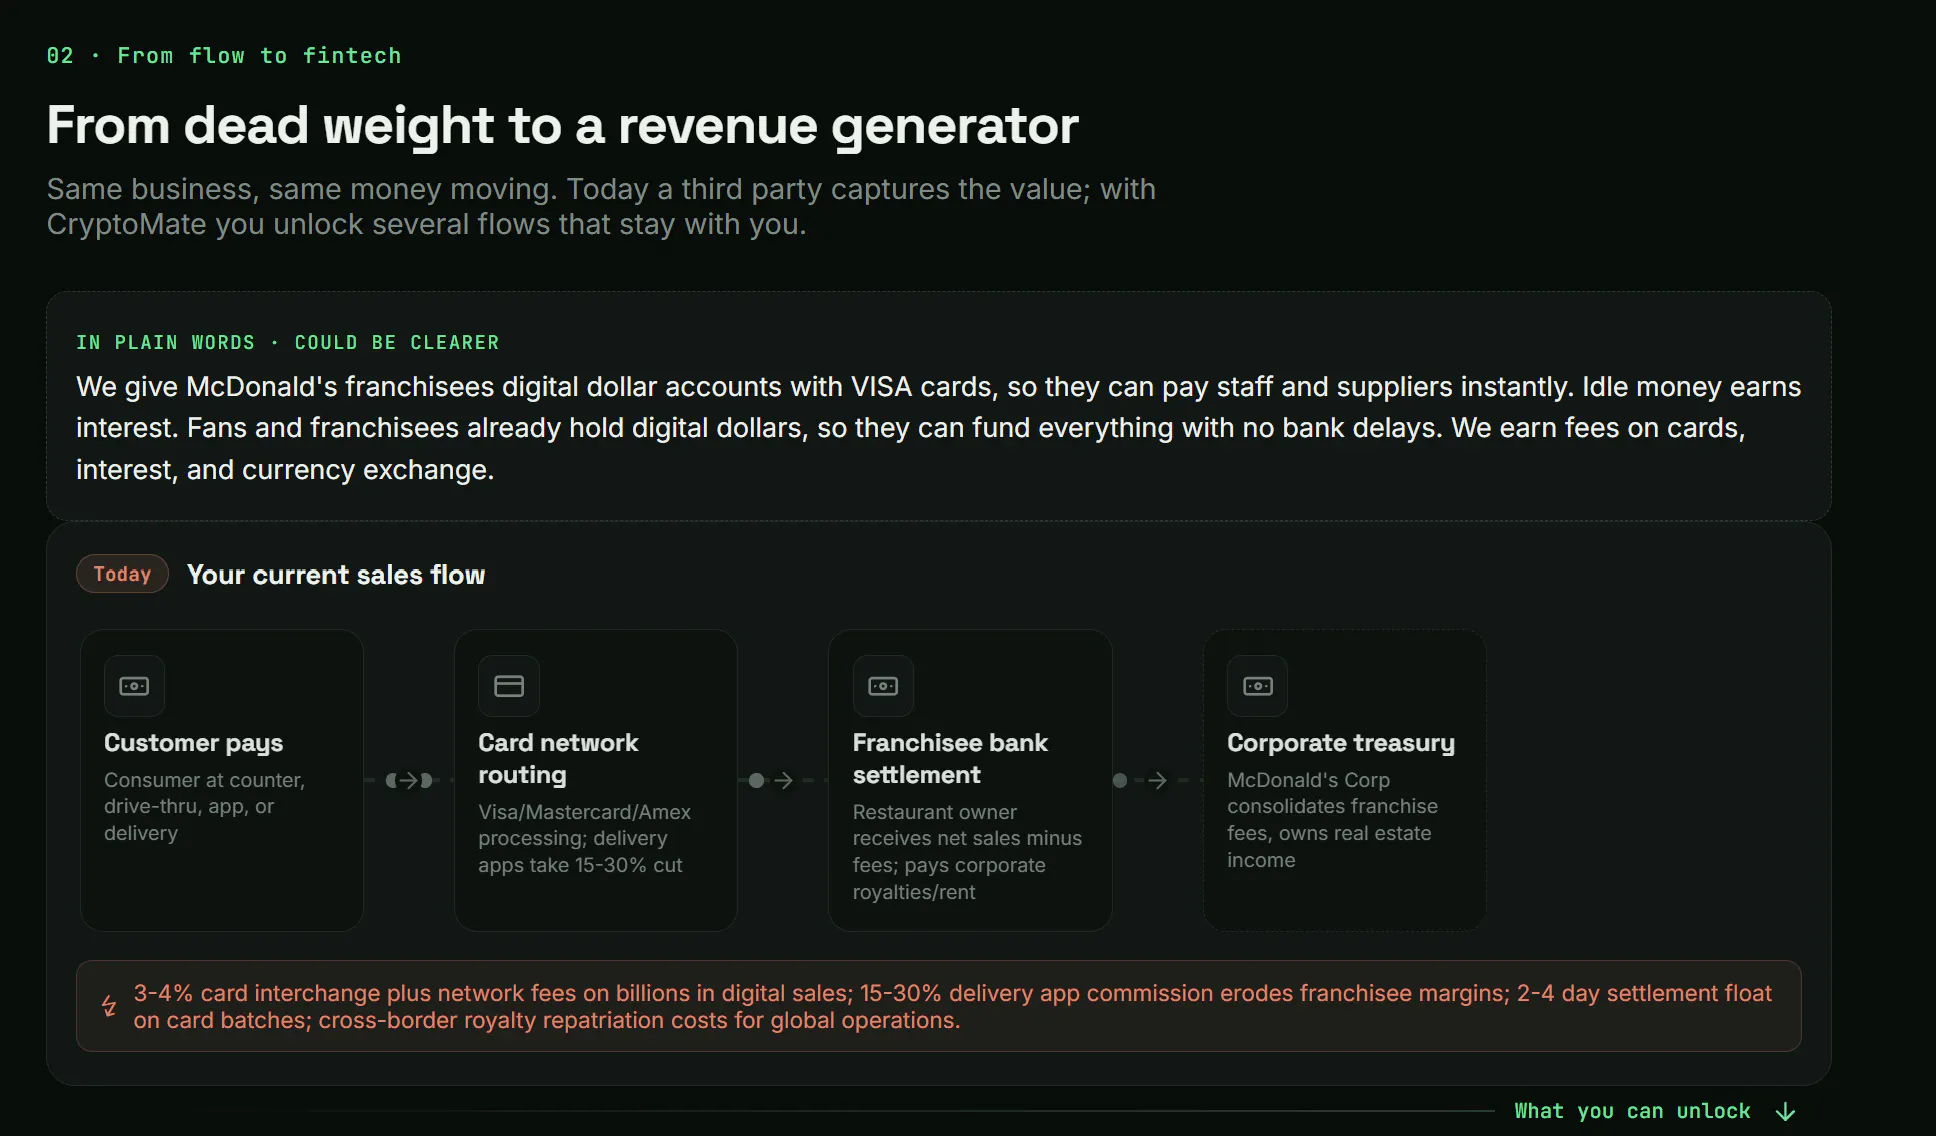Click the Franchisee bank settlement icon
The height and width of the screenshot is (1136, 1936).
(x=883, y=686)
